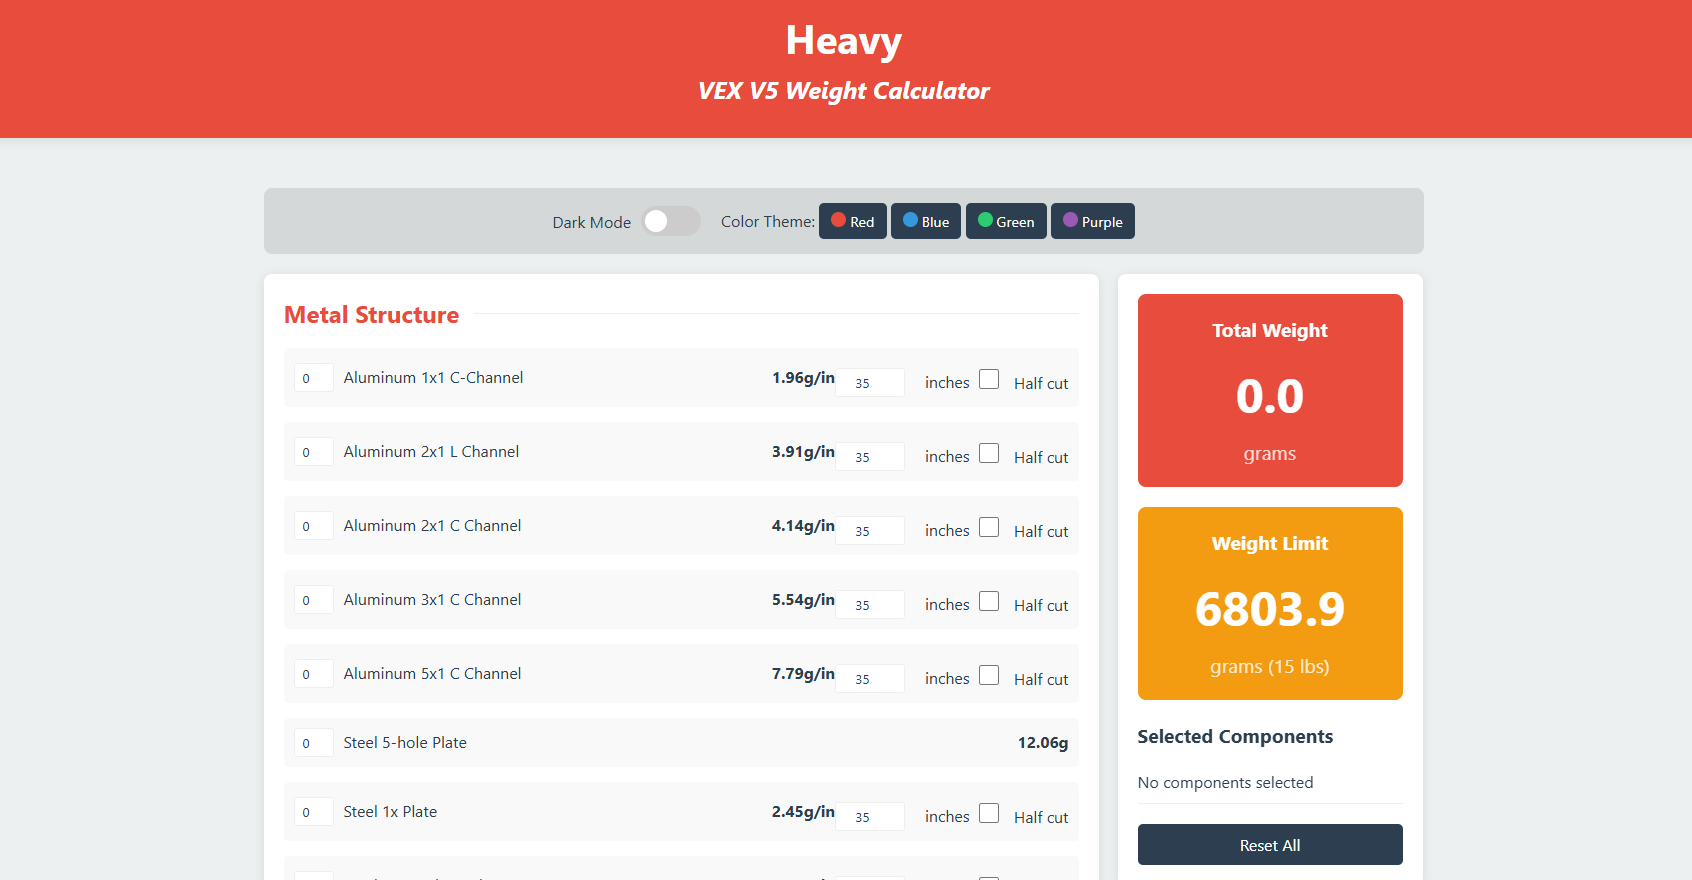The height and width of the screenshot is (880, 1692).
Task: Click the 'Heavy' page title
Action: pyautogui.click(x=844, y=41)
